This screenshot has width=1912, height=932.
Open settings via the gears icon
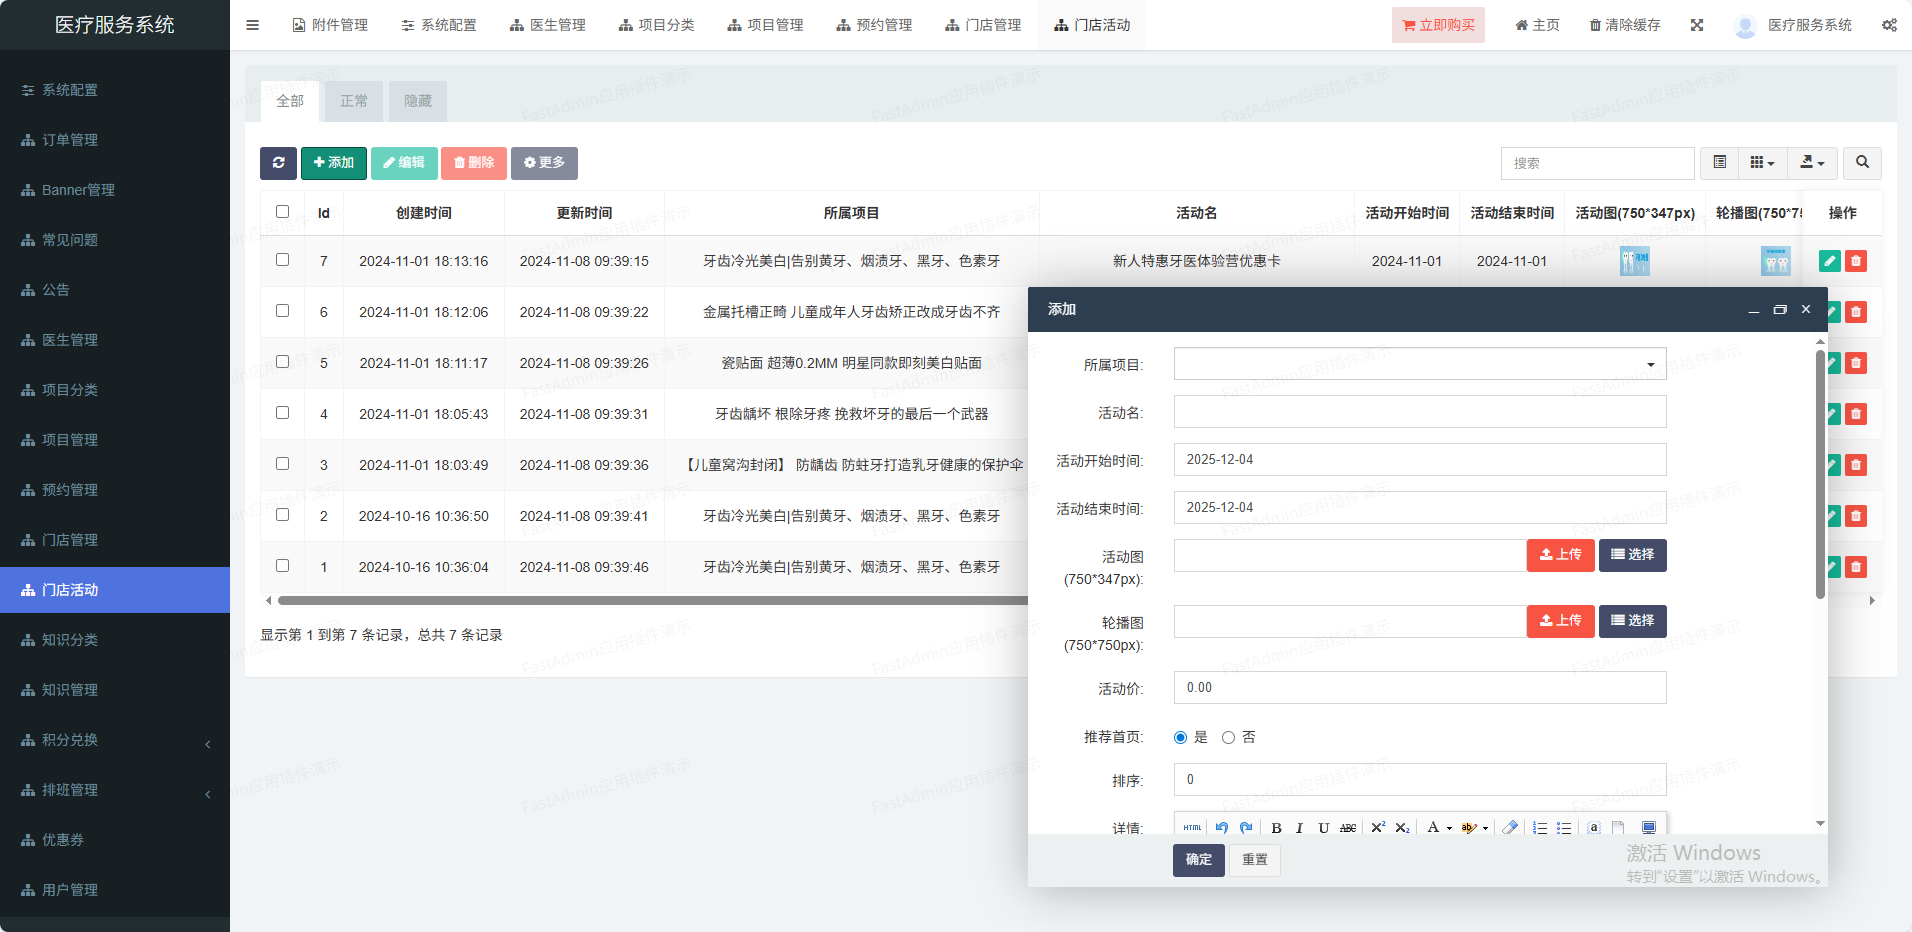point(1889,25)
